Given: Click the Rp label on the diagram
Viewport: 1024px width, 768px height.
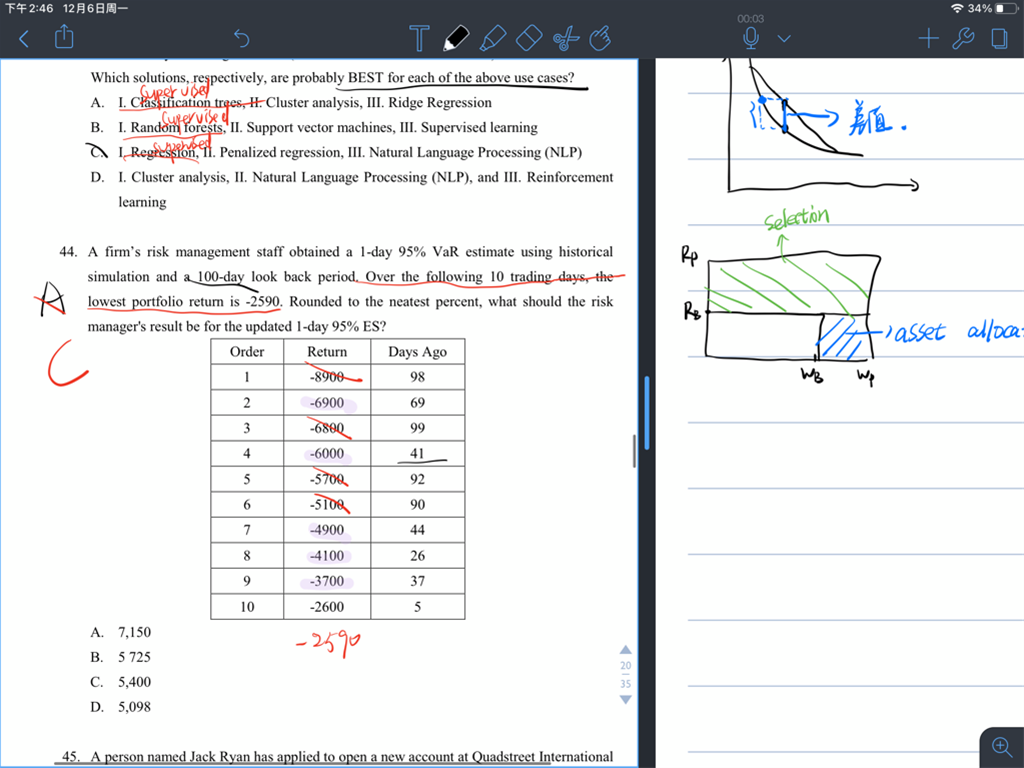Looking at the screenshot, I should pyautogui.click(x=690, y=255).
